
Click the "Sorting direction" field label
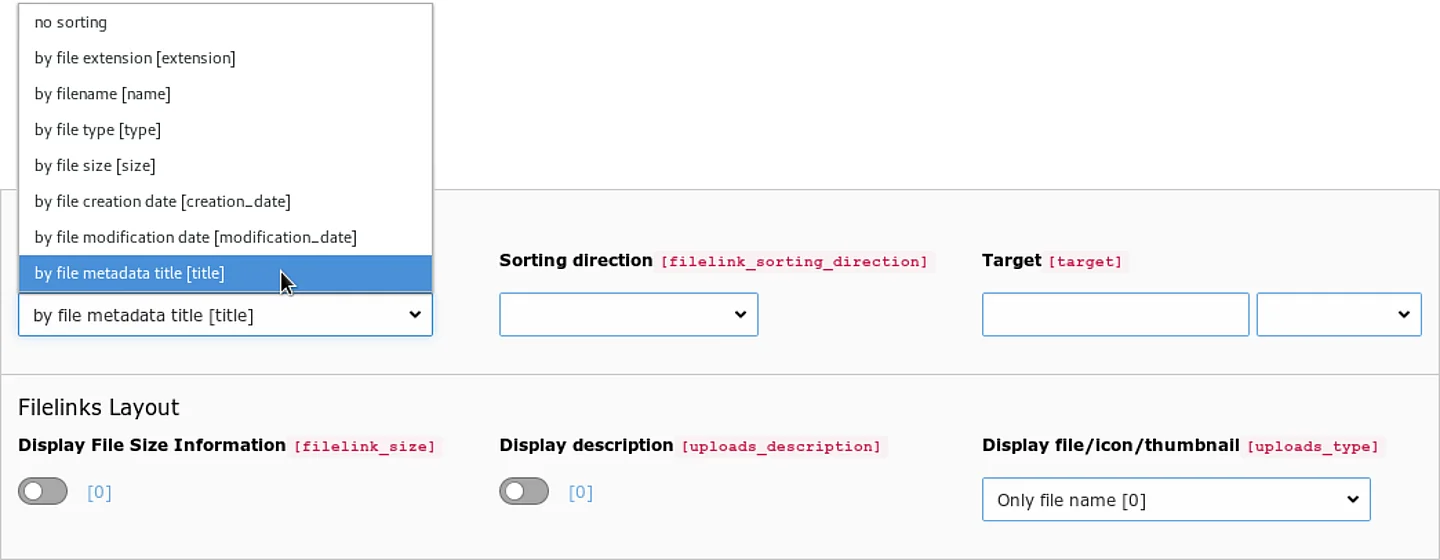[576, 261]
